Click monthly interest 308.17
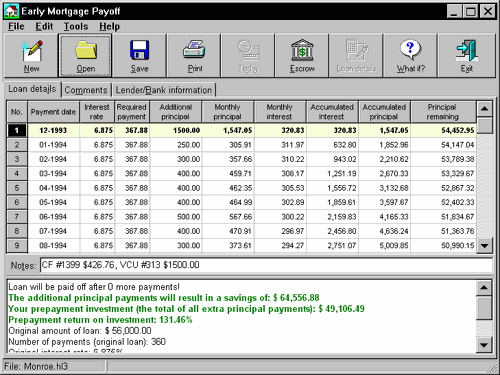The height and width of the screenshot is (375, 500). point(280,174)
